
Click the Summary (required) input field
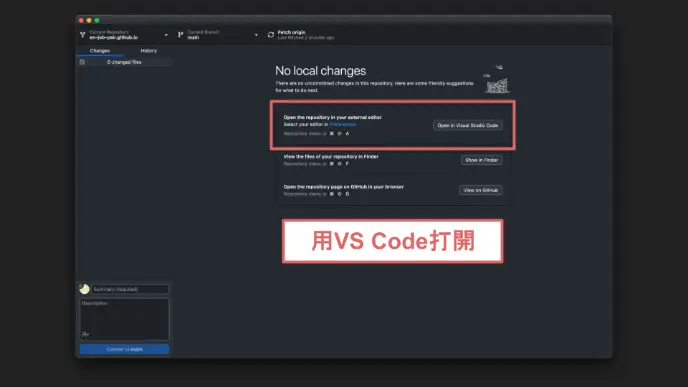pyautogui.click(x=130, y=289)
